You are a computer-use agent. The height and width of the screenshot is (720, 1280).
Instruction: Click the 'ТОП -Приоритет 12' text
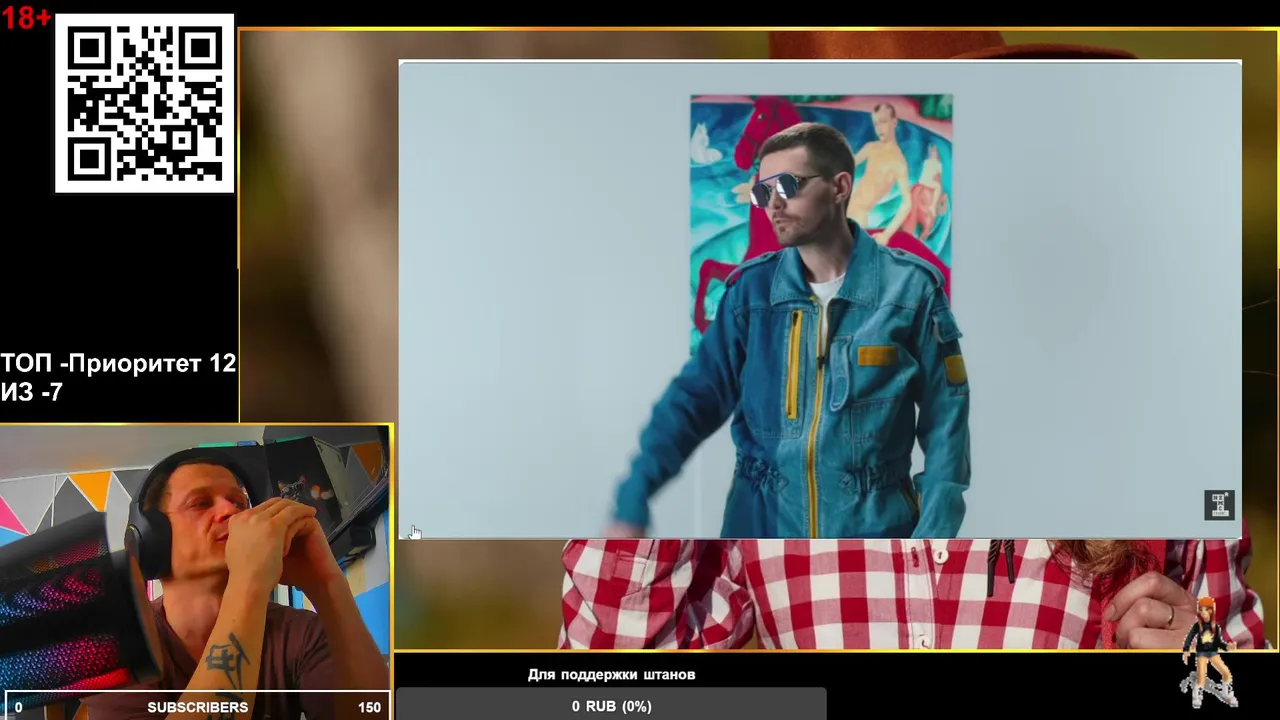118,364
